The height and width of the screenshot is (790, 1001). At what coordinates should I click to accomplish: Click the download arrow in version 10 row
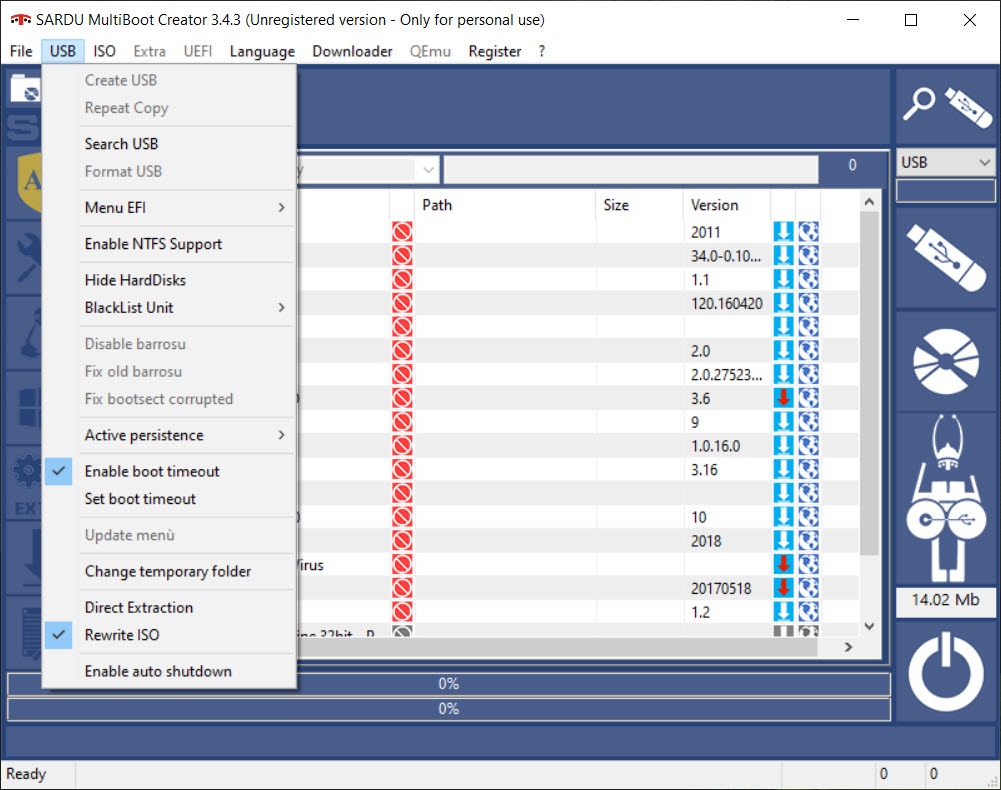coord(783,517)
